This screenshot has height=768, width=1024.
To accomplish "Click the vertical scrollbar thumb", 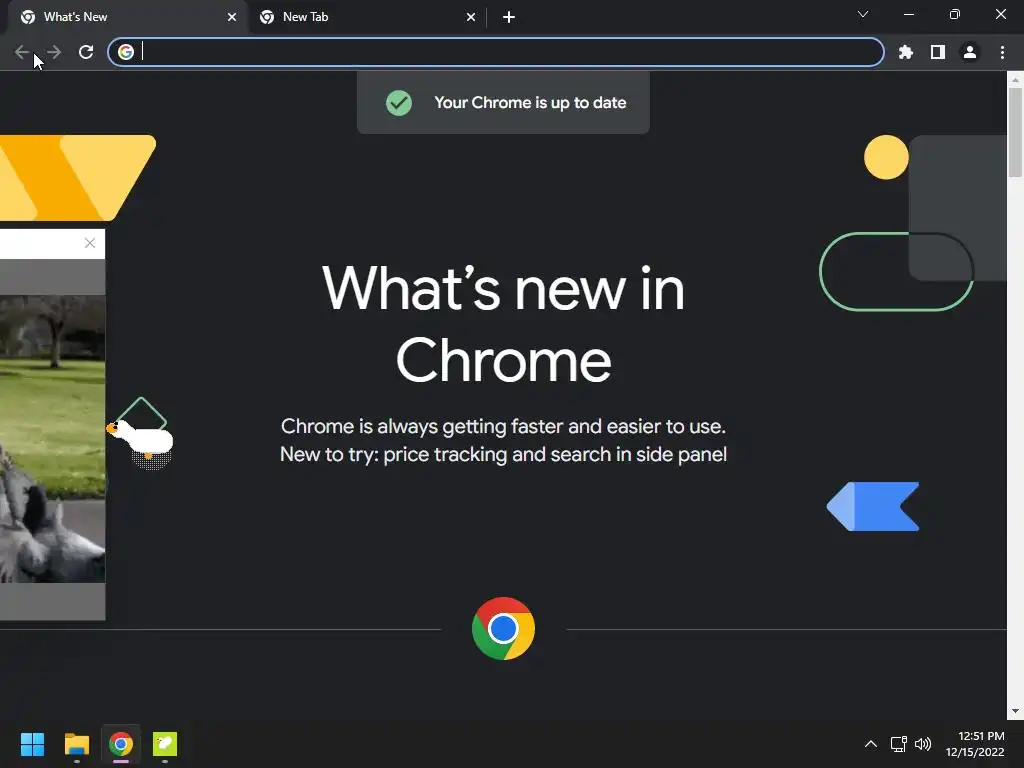I will [x=1015, y=132].
